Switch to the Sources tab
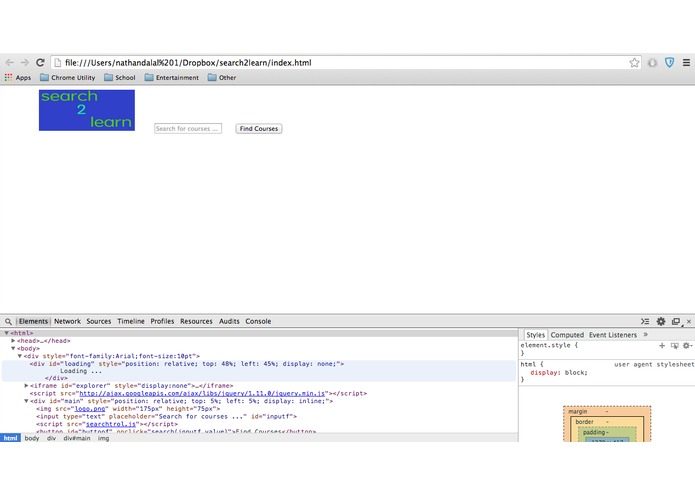Viewport: 695px width, 494px height. point(99,321)
